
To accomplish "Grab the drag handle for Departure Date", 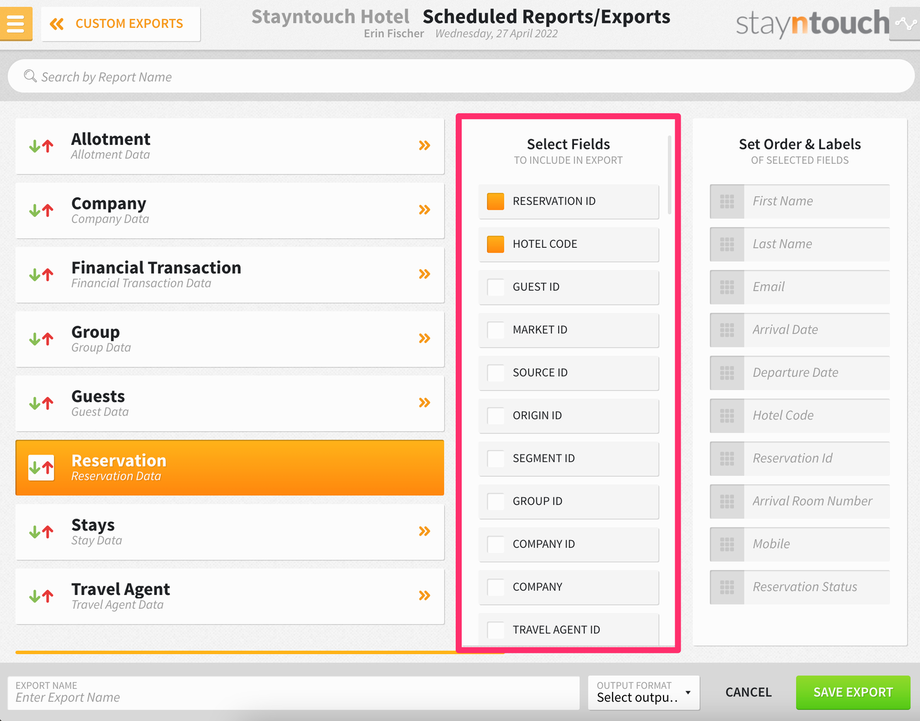I will click(x=727, y=373).
